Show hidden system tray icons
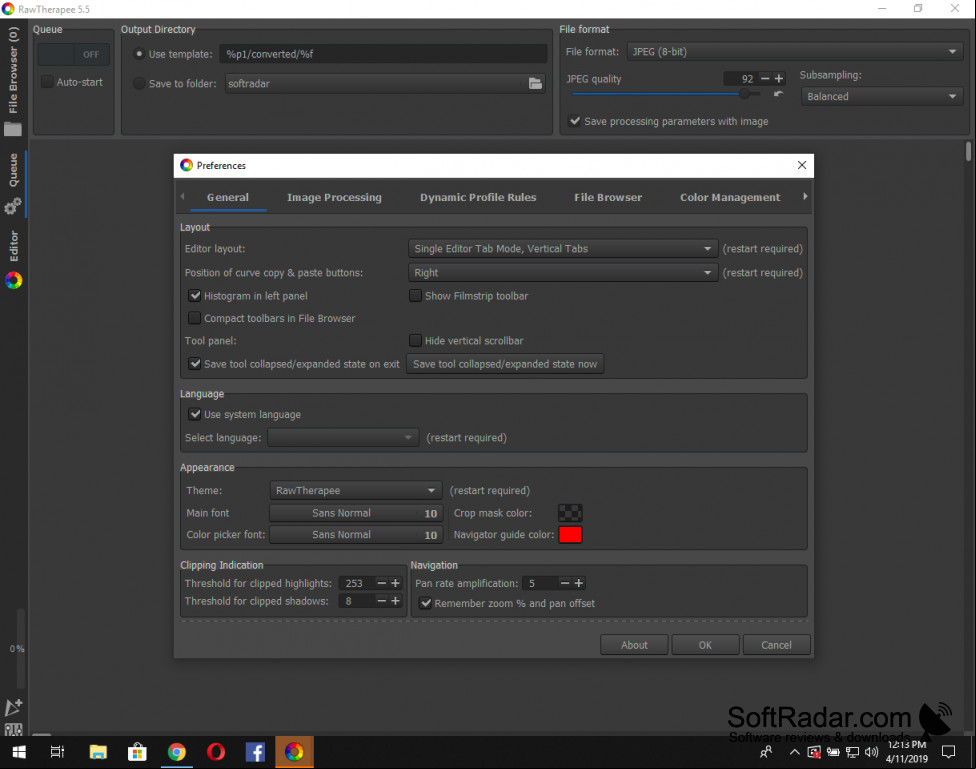Viewport: 976px width, 769px height. pos(795,752)
